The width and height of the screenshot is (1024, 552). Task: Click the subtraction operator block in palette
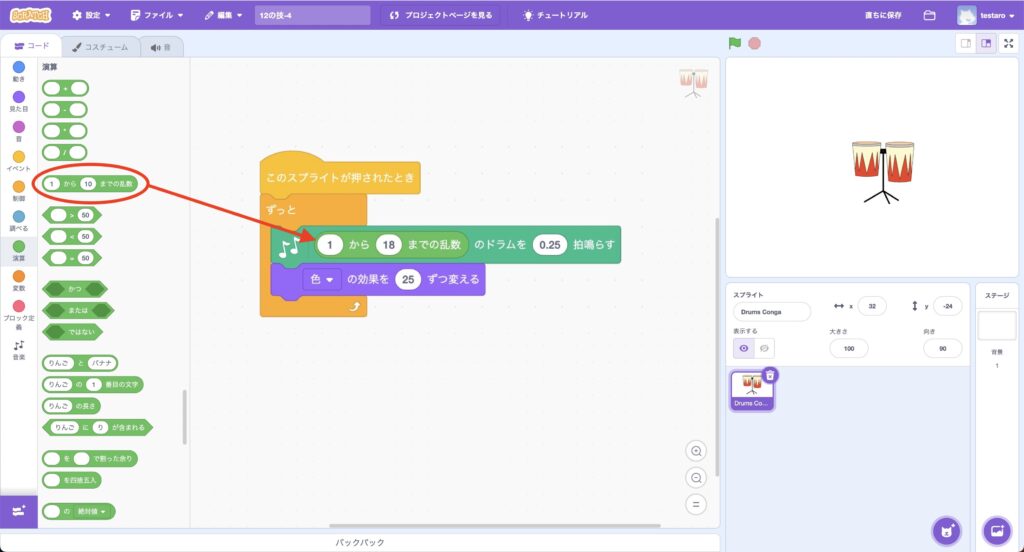[65, 110]
